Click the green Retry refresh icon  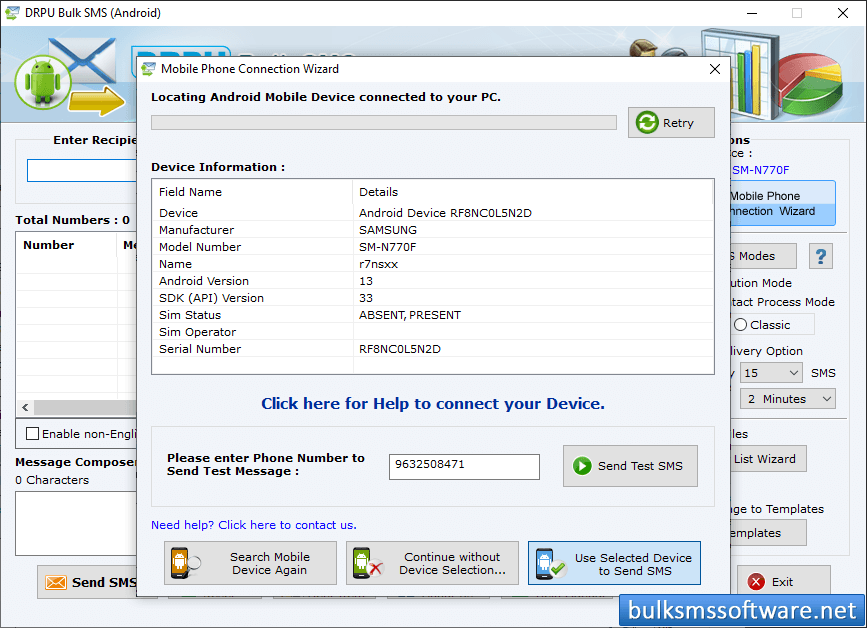click(x=646, y=122)
